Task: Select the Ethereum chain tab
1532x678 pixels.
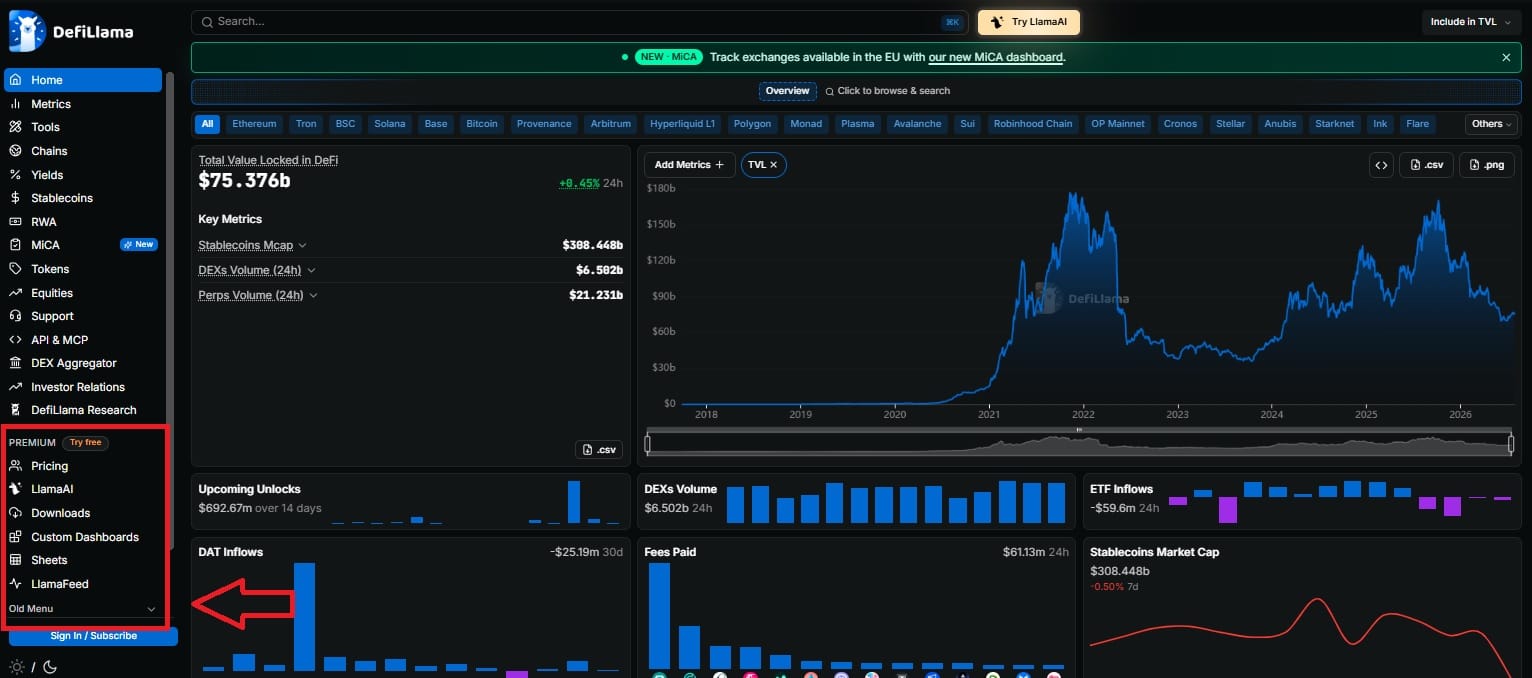Action: click(x=254, y=124)
